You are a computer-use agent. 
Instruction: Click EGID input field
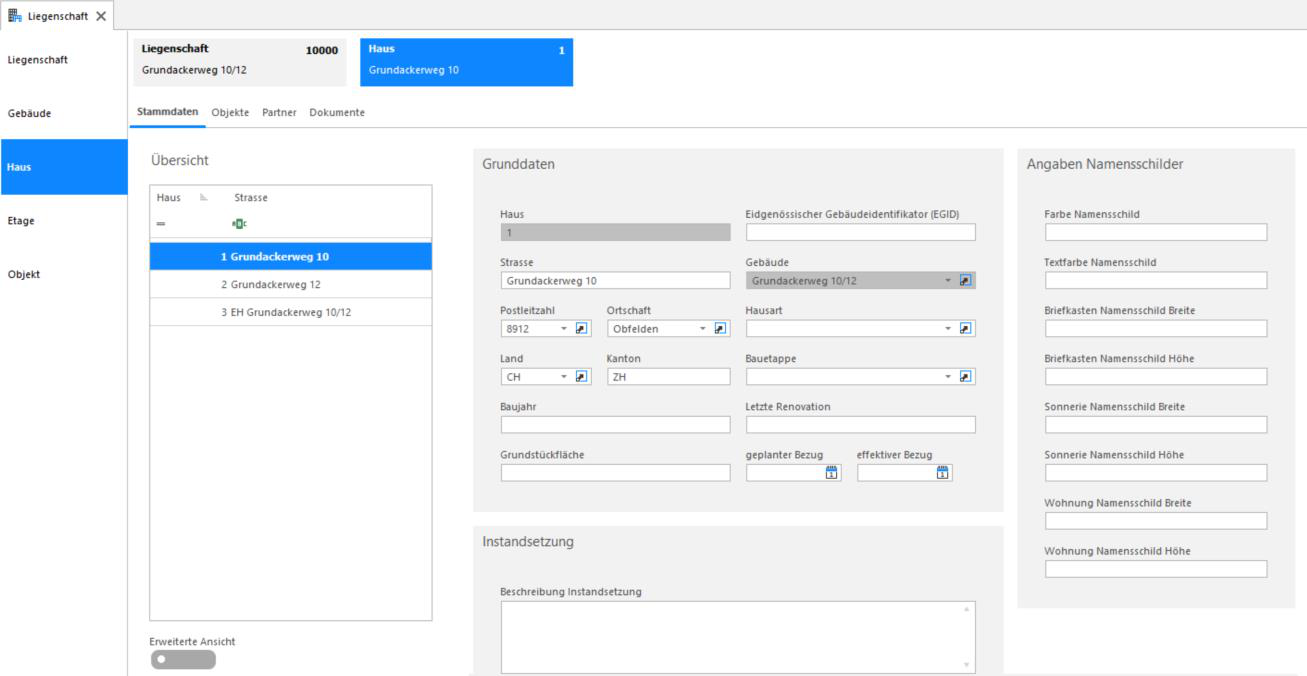click(861, 232)
